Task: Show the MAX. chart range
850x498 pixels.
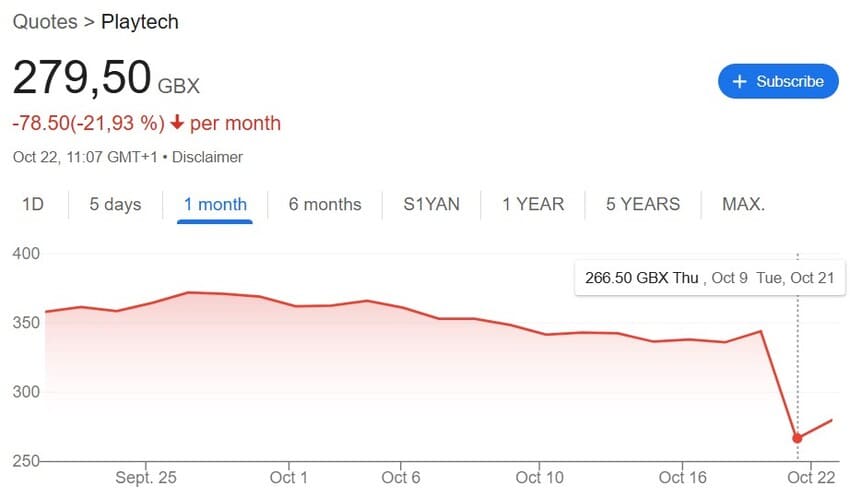Action: (x=743, y=204)
